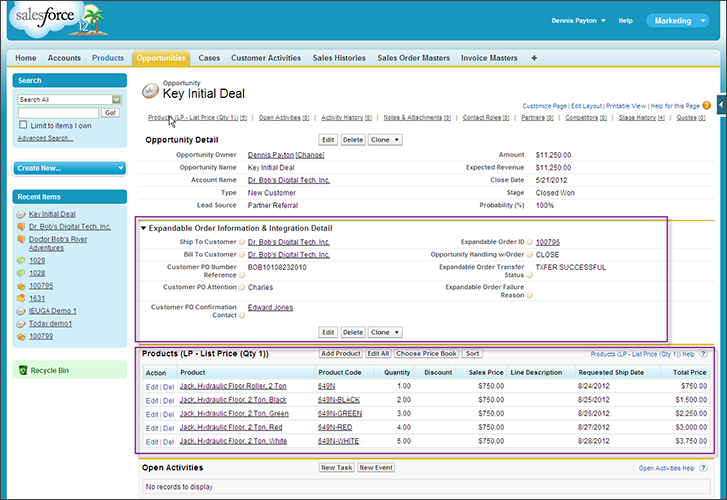Screen dimensions: 727x500
Task: Click the Choose Price Book button
Action: (427, 353)
